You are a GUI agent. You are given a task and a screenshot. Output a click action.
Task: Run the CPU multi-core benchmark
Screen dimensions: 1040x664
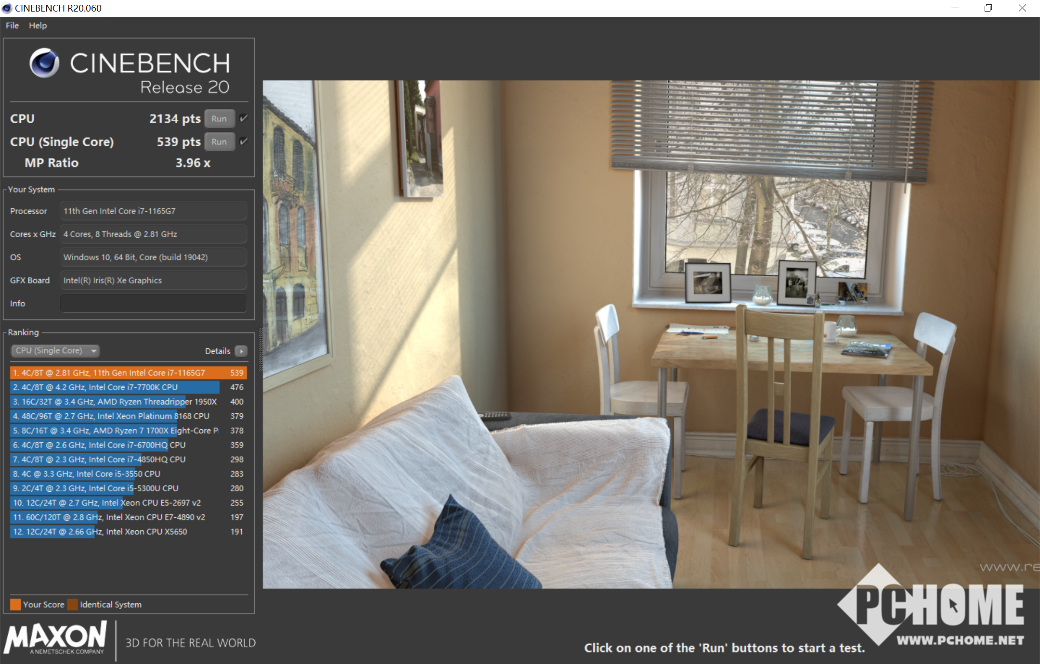tap(219, 118)
